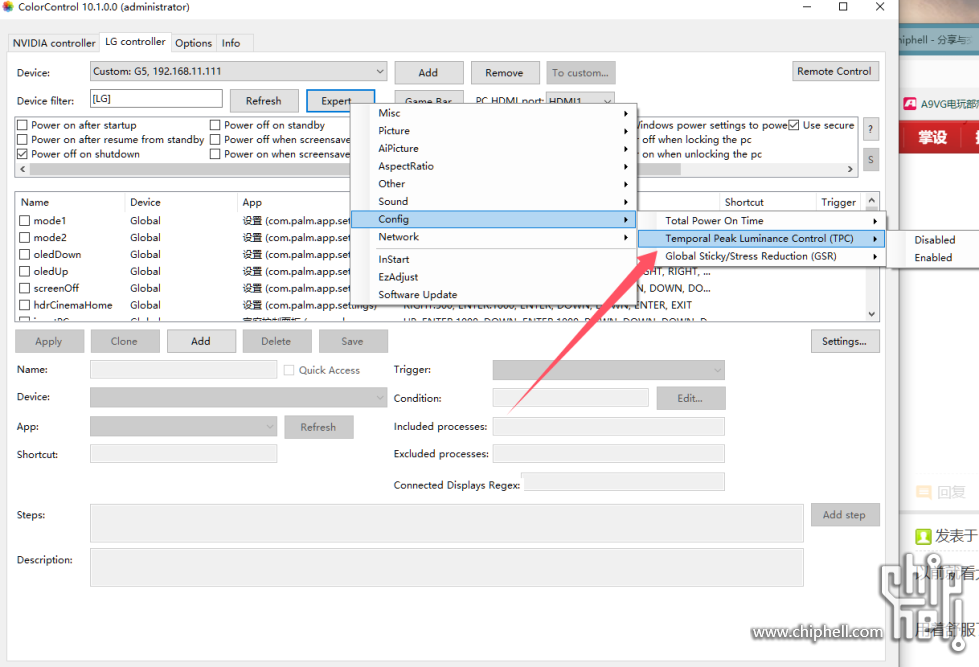979x667 pixels.
Task: Expand Global Sticky/Stress Reduction (GSR) submenu
Action: pyautogui.click(x=761, y=256)
